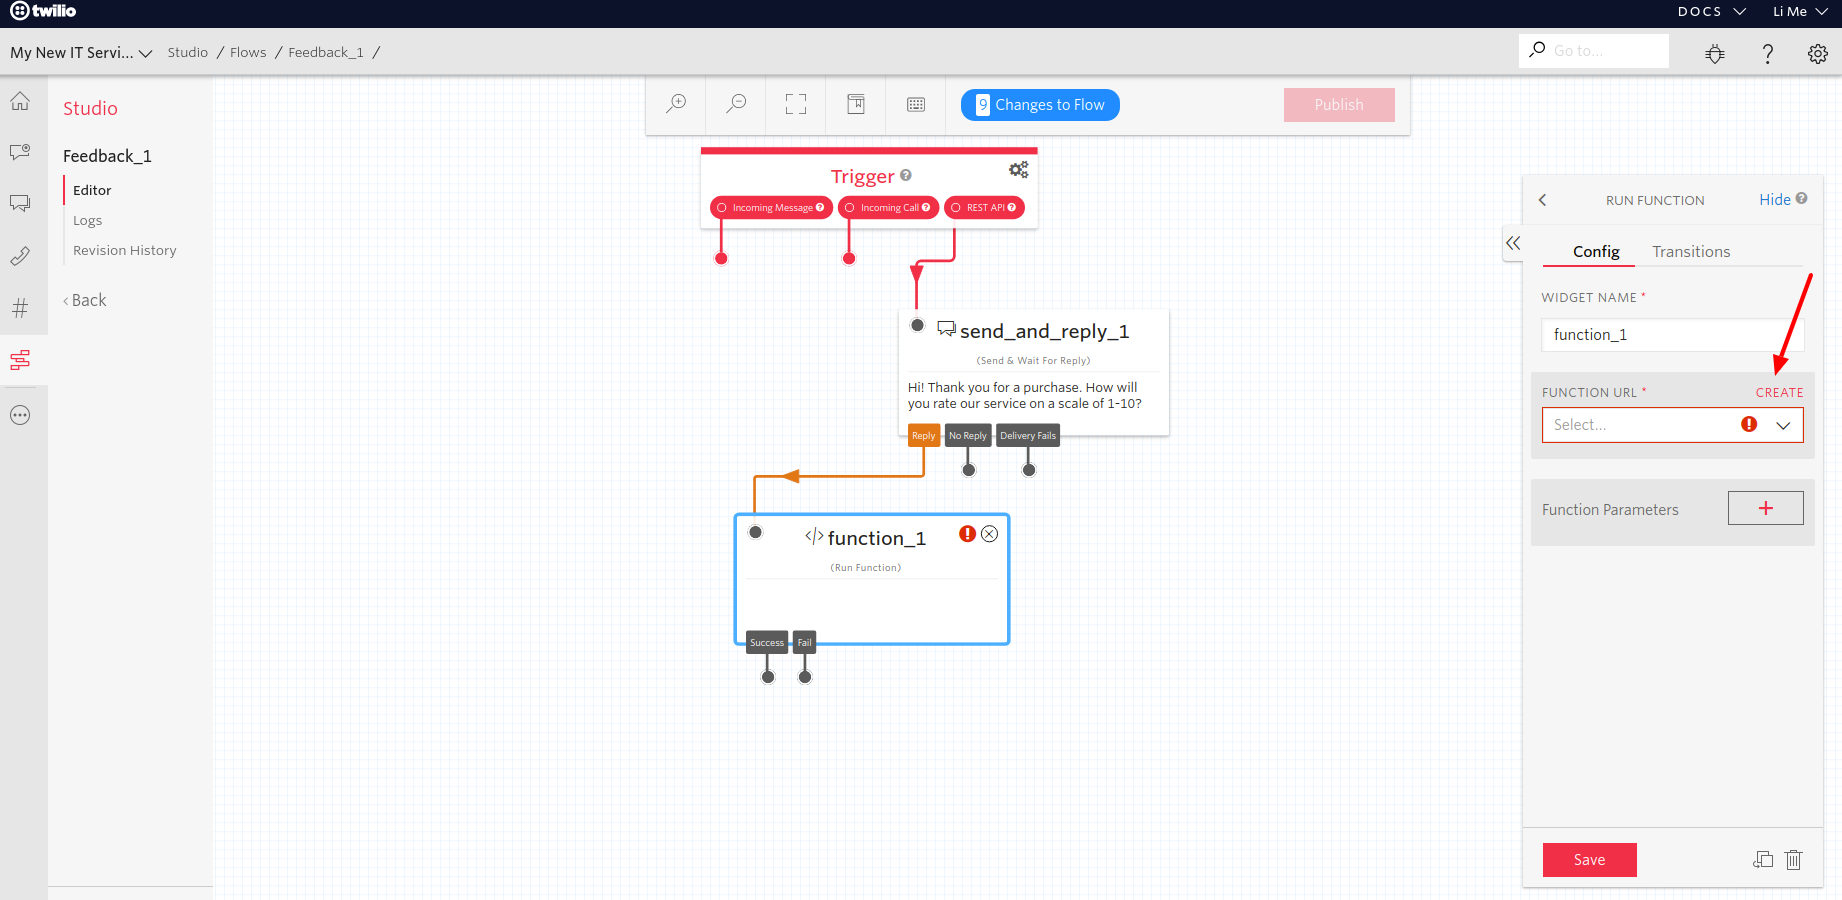Select the REST API trigger option
Image resolution: width=1842 pixels, height=900 pixels.
tap(983, 207)
